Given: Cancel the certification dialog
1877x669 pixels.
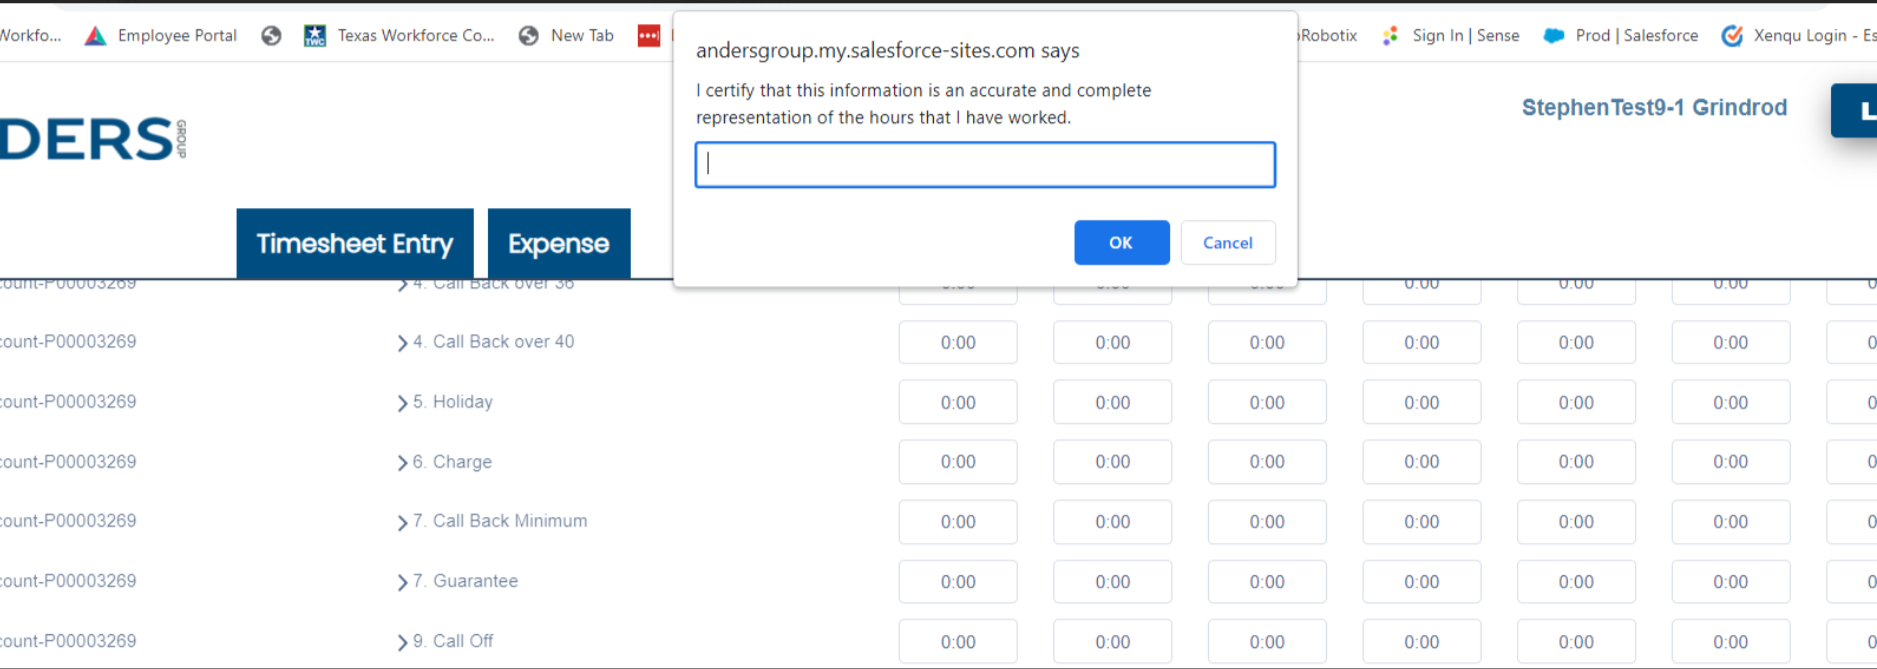Looking at the screenshot, I should coord(1227,243).
